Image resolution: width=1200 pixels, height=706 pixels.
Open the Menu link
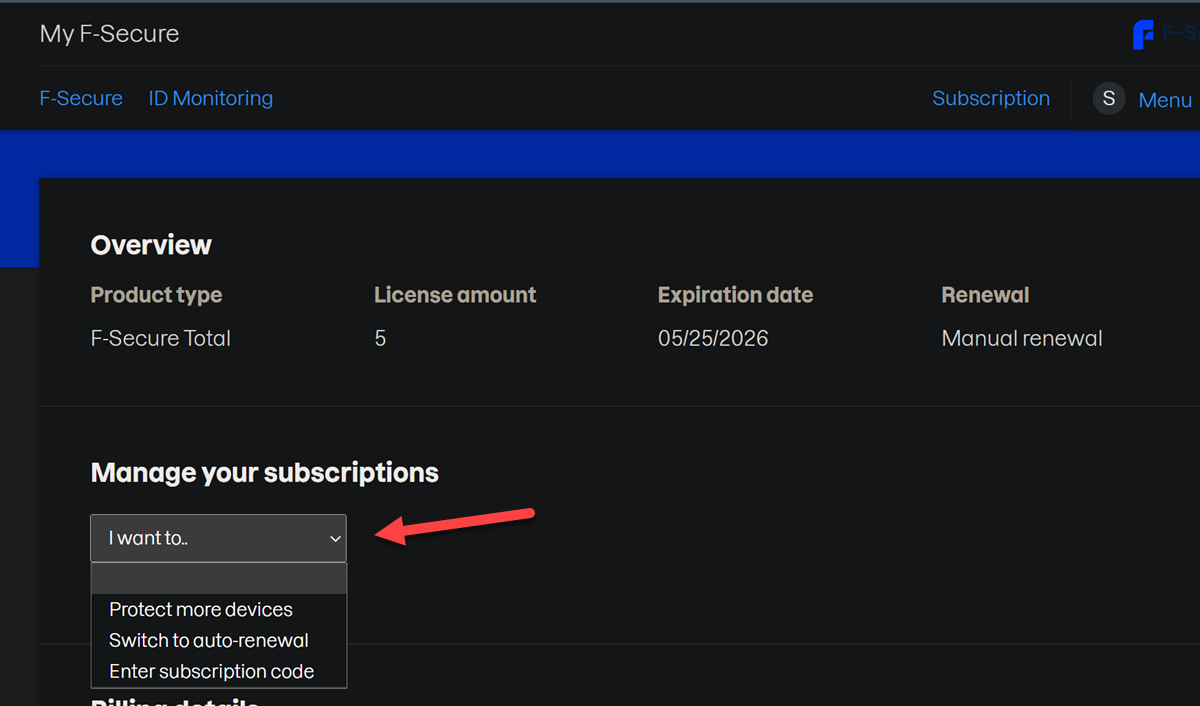coord(1165,100)
